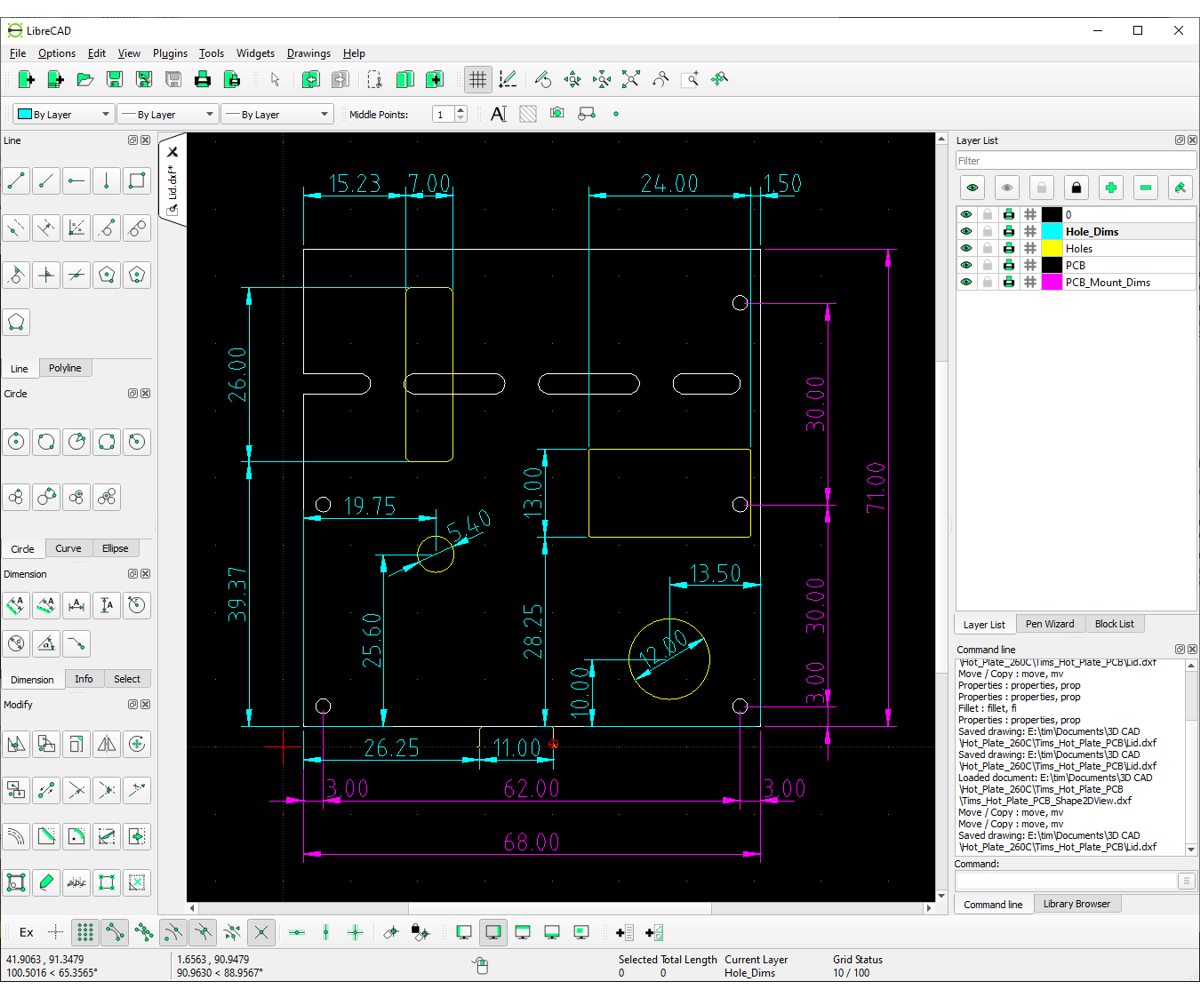Select the Aligned dimension tool
The height and width of the screenshot is (1000, 1200).
coord(16,605)
